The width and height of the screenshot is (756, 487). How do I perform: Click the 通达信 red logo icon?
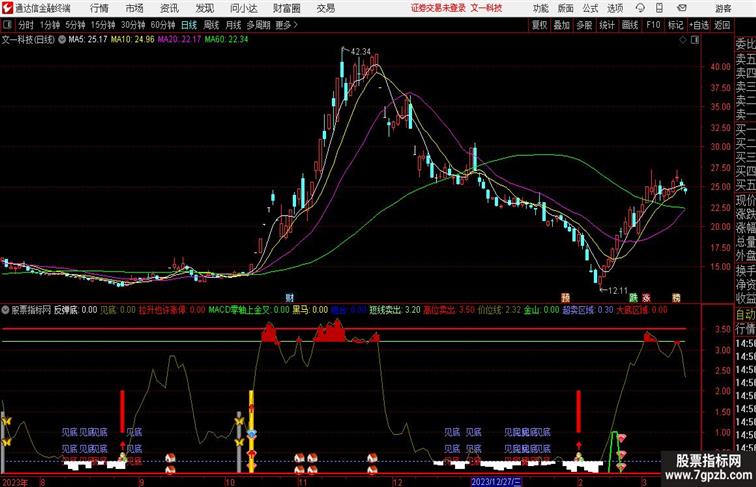coord(7,8)
